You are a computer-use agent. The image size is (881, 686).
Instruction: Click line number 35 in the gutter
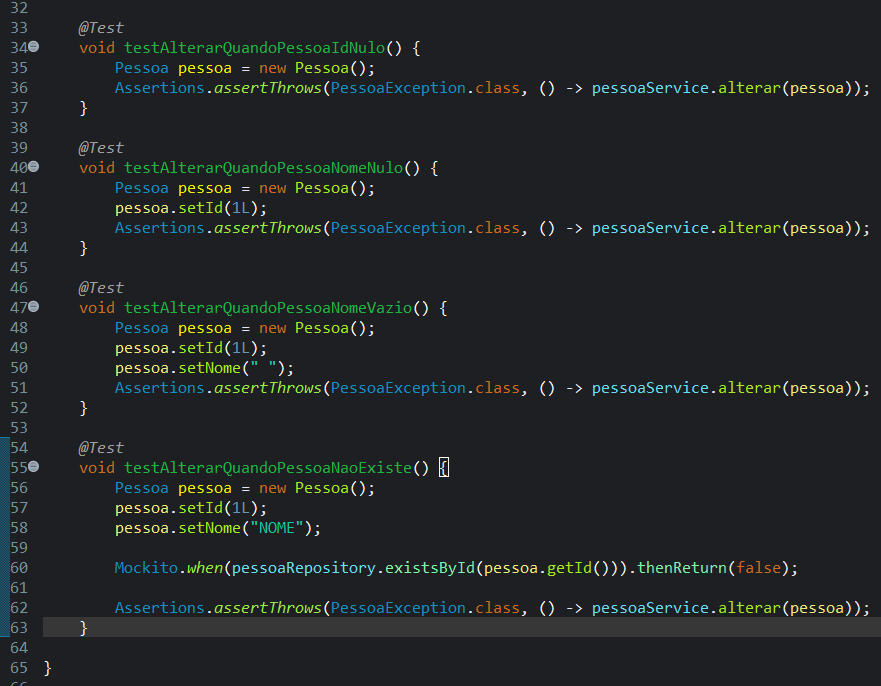tap(19, 67)
